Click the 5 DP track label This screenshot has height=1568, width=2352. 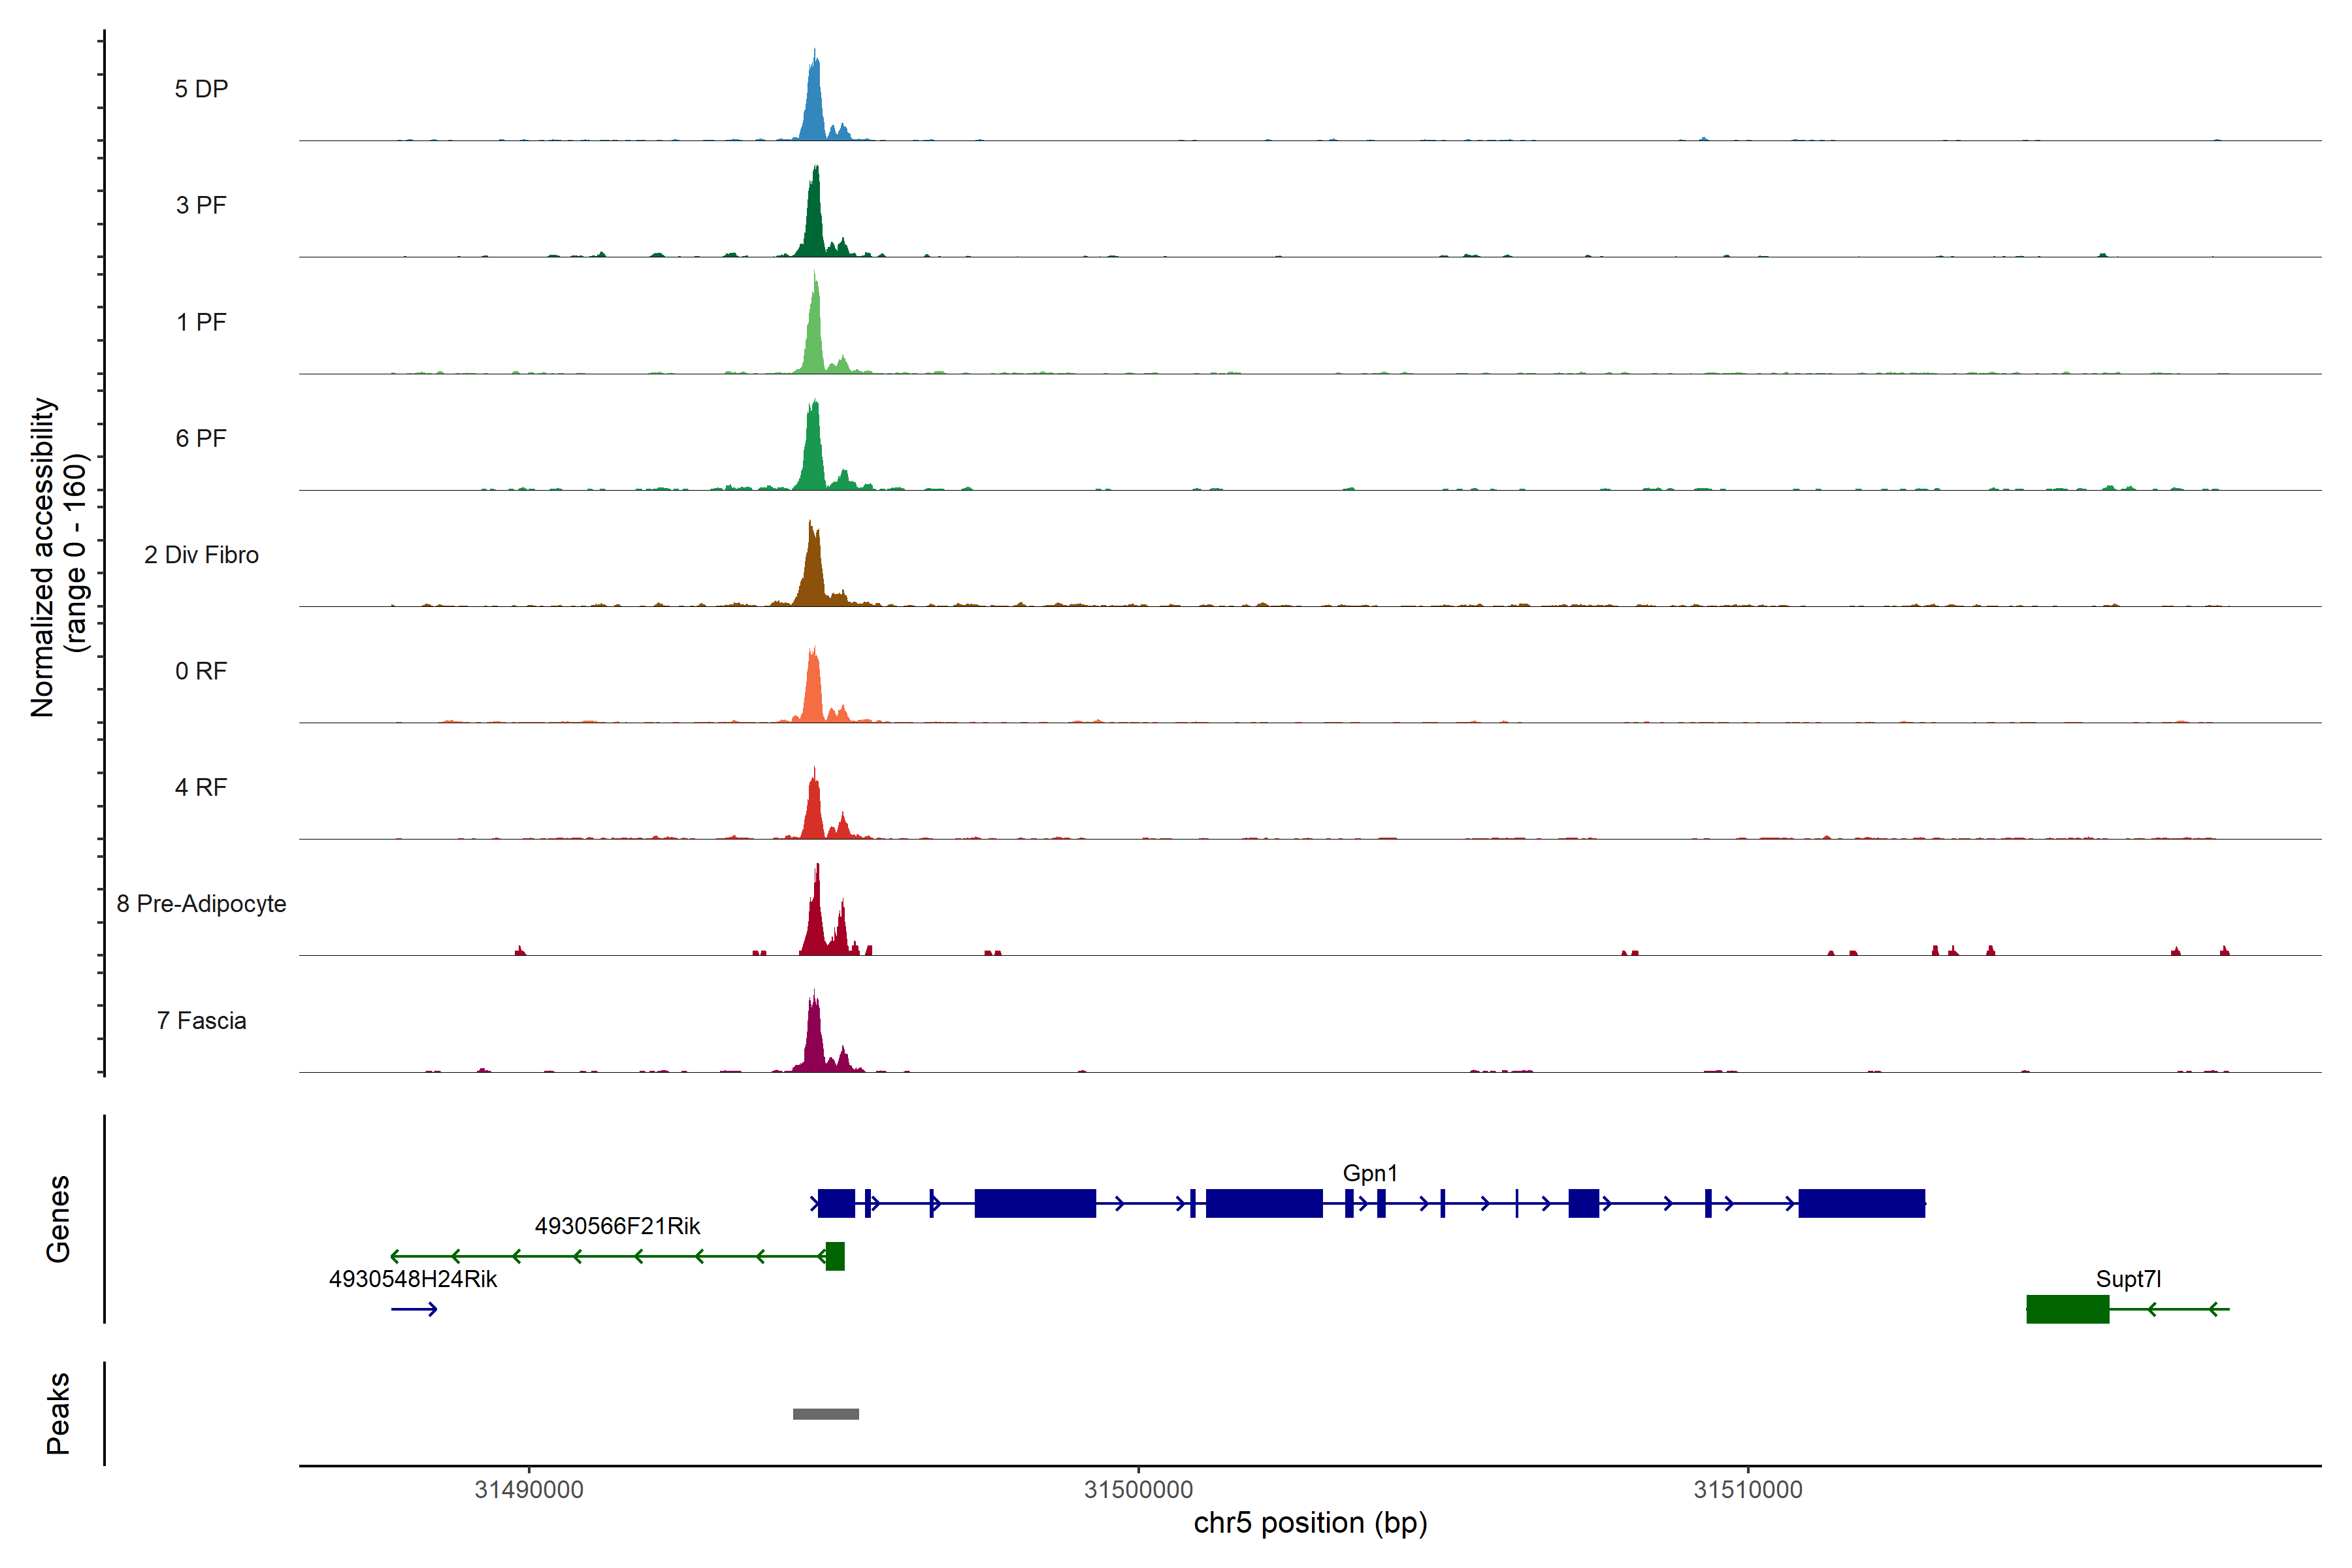click(x=201, y=89)
